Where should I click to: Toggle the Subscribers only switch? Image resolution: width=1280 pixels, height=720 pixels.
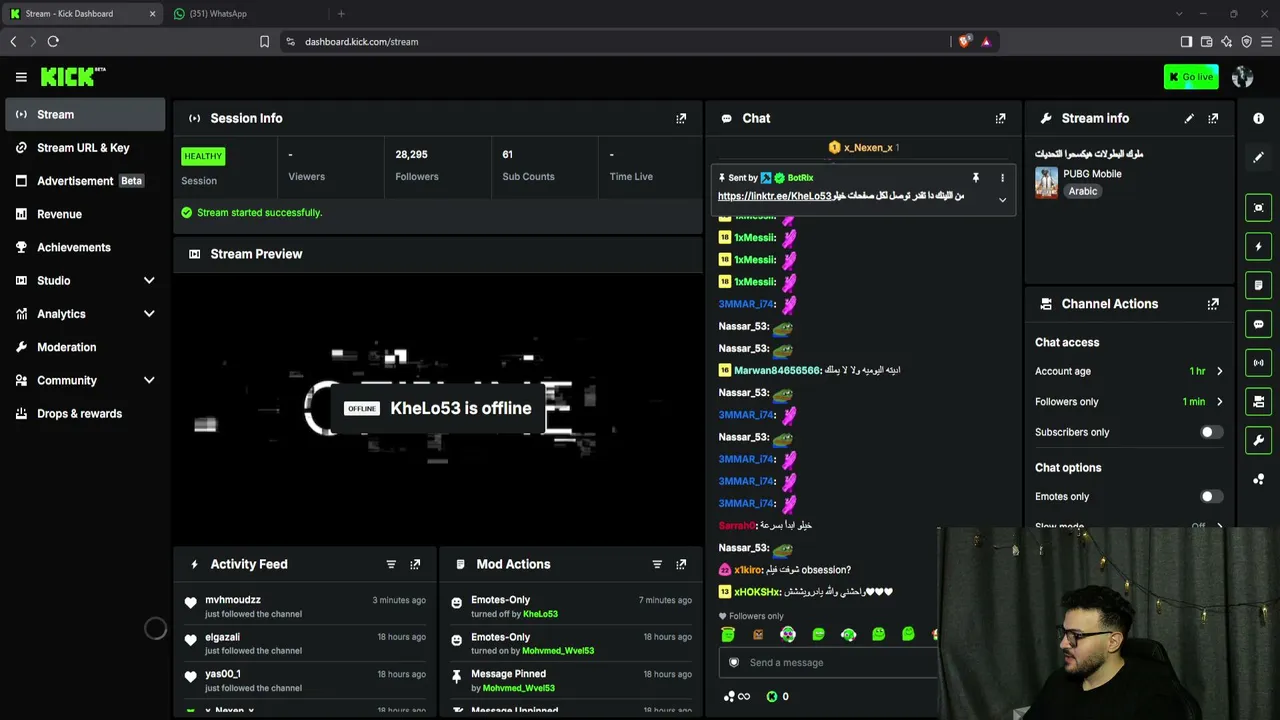point(1210,432)
